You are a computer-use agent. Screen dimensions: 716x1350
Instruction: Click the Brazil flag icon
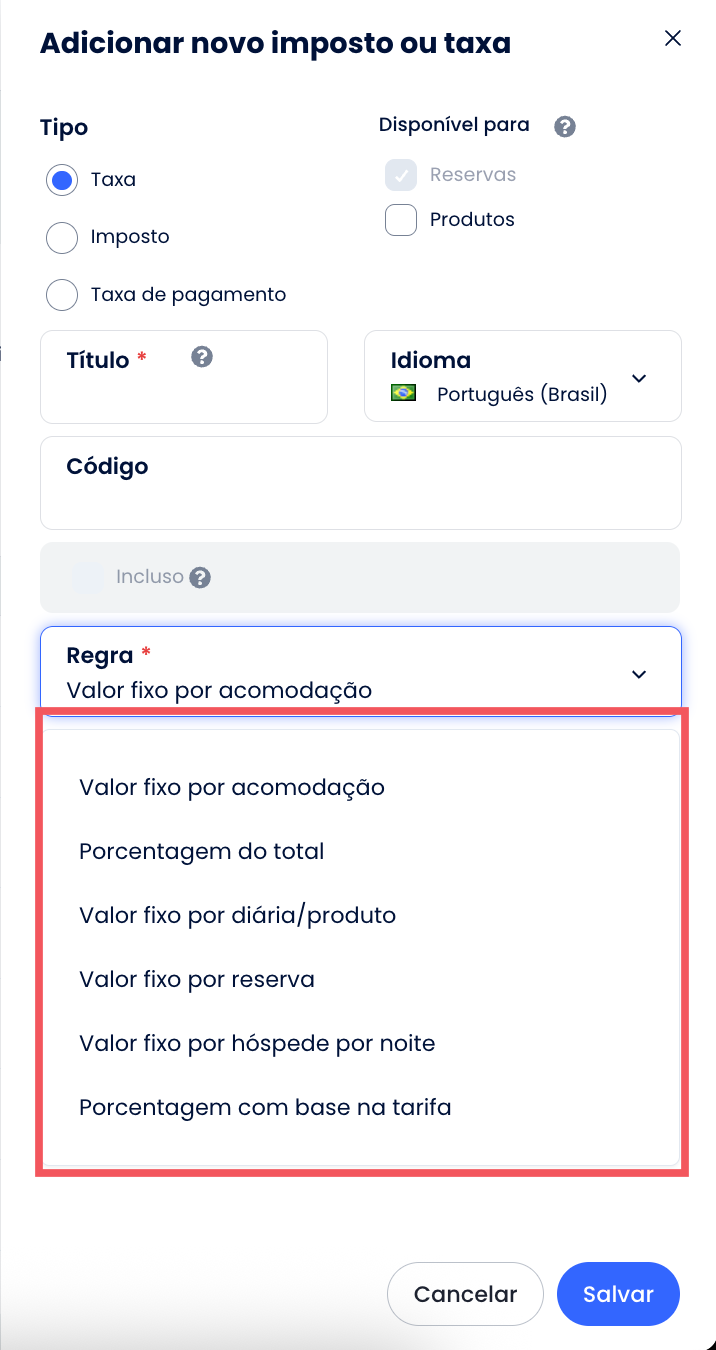[403, 393]
